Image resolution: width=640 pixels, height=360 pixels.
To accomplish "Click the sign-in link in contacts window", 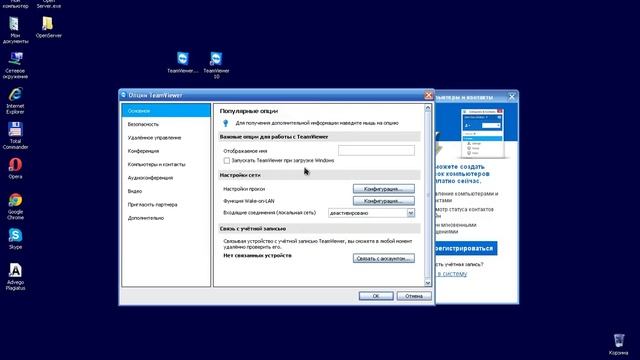I will pyautogui.click(x=452, y=274).
